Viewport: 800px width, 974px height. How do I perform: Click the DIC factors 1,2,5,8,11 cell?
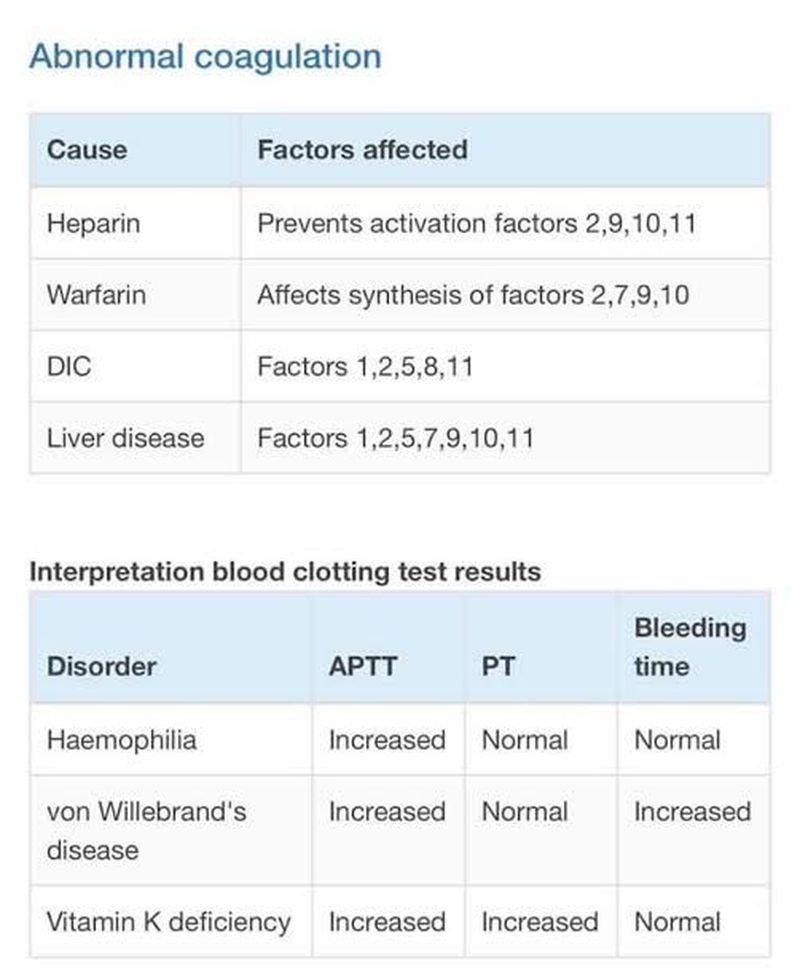tap(365, 366)
